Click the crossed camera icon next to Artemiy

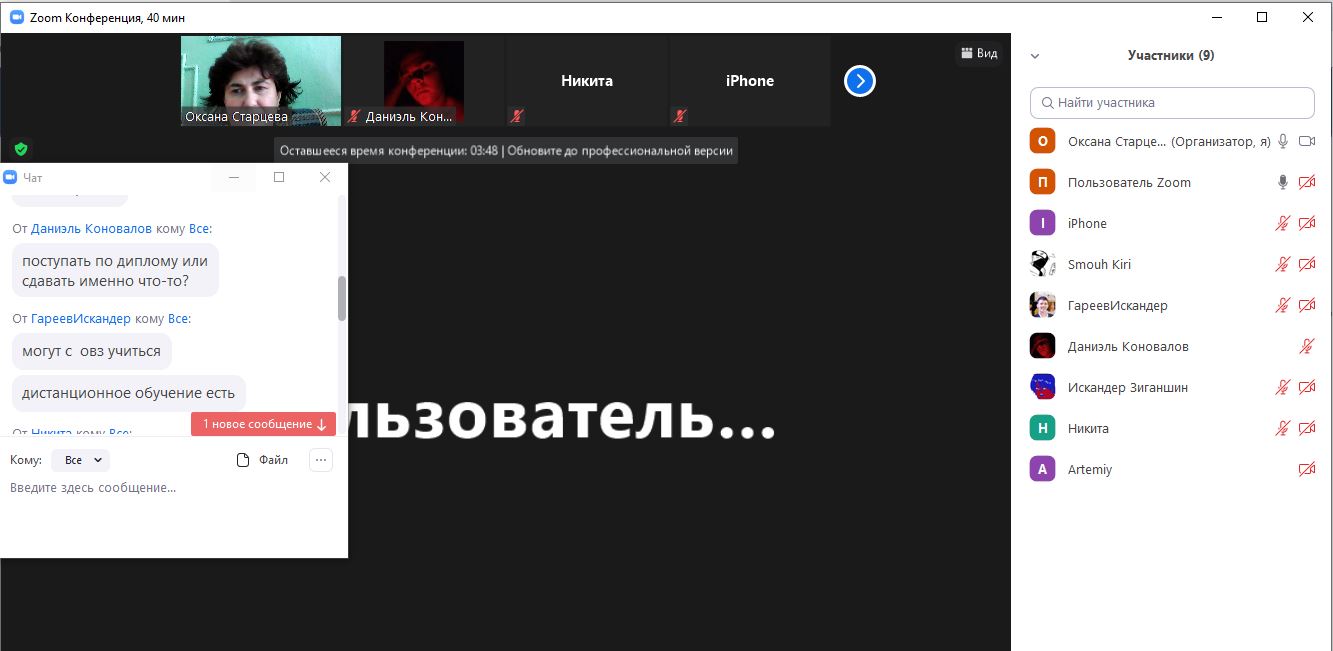(1306, 470)
